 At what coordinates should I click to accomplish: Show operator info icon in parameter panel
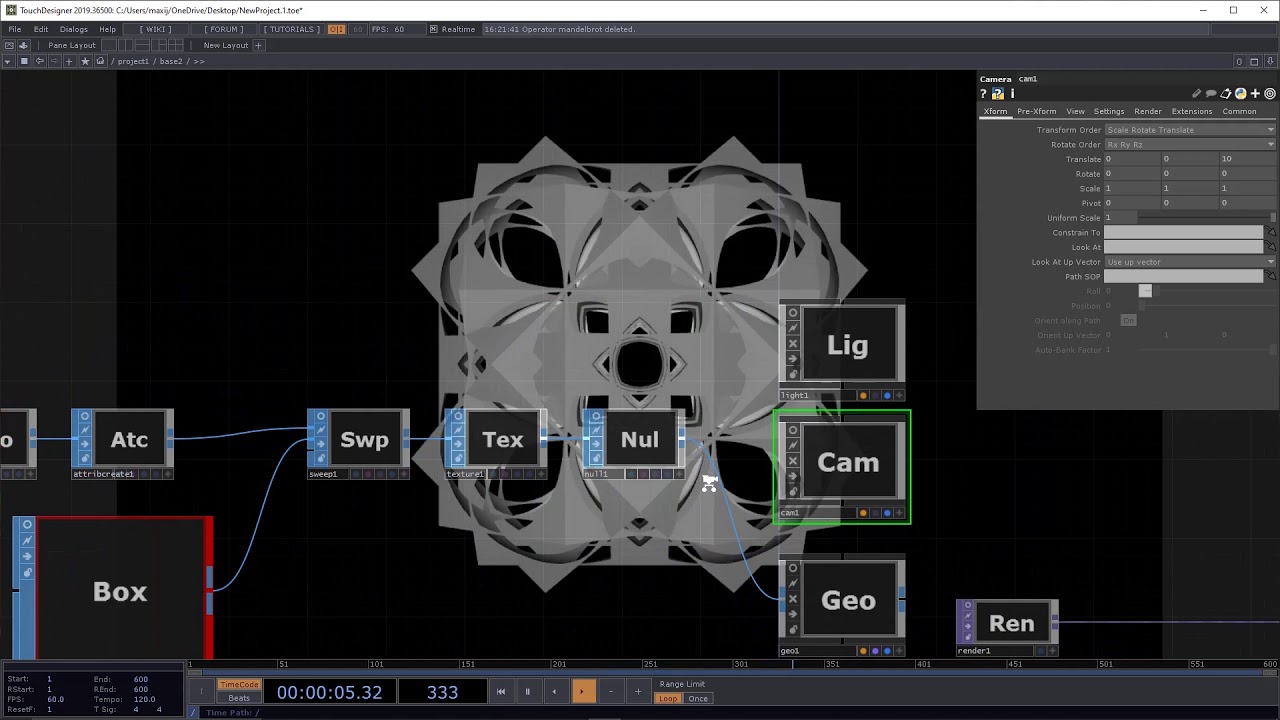click(x=1012, y=94)
